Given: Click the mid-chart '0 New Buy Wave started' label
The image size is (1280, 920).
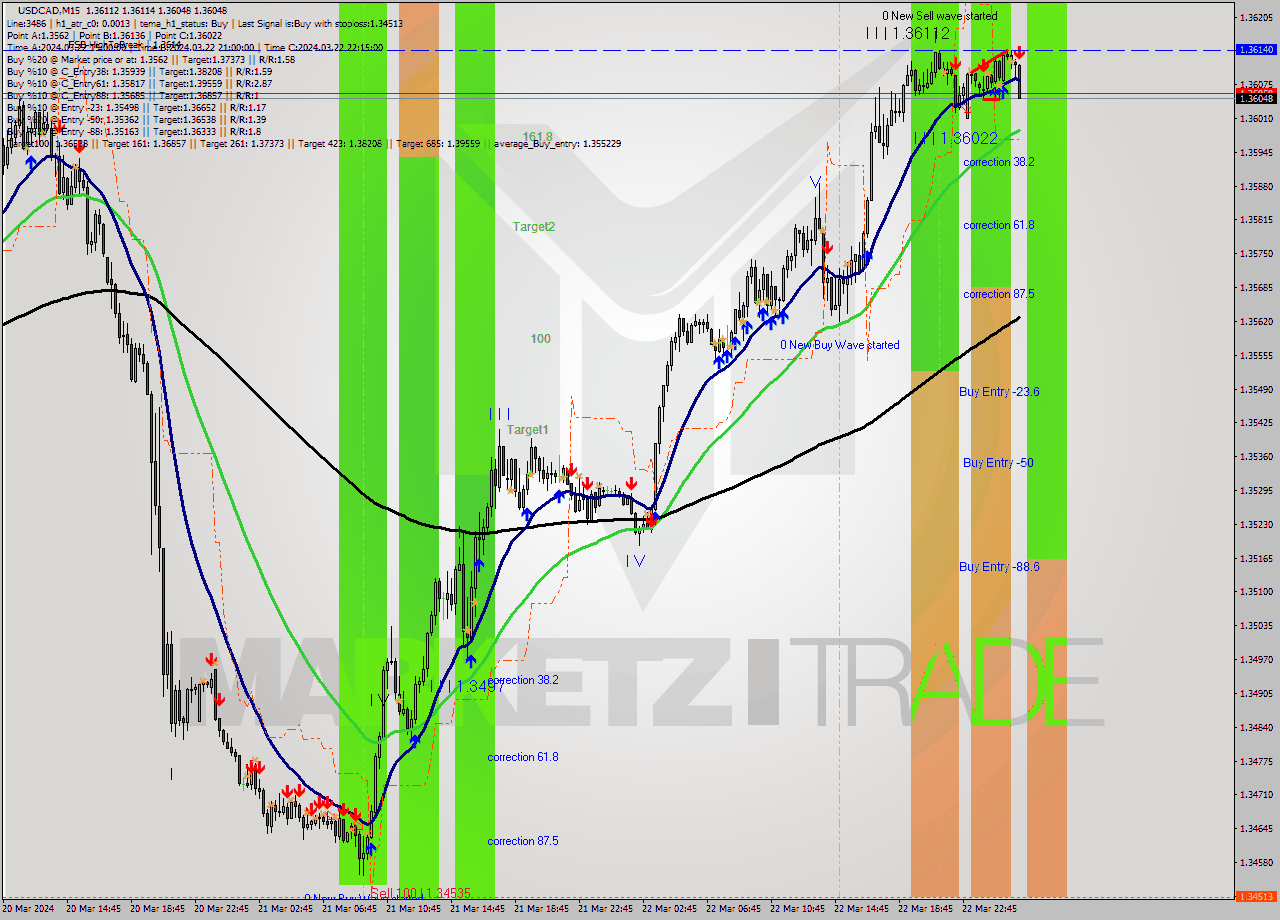Looking at the screenshot, I should pyautogui.click(x=839, y=345).
